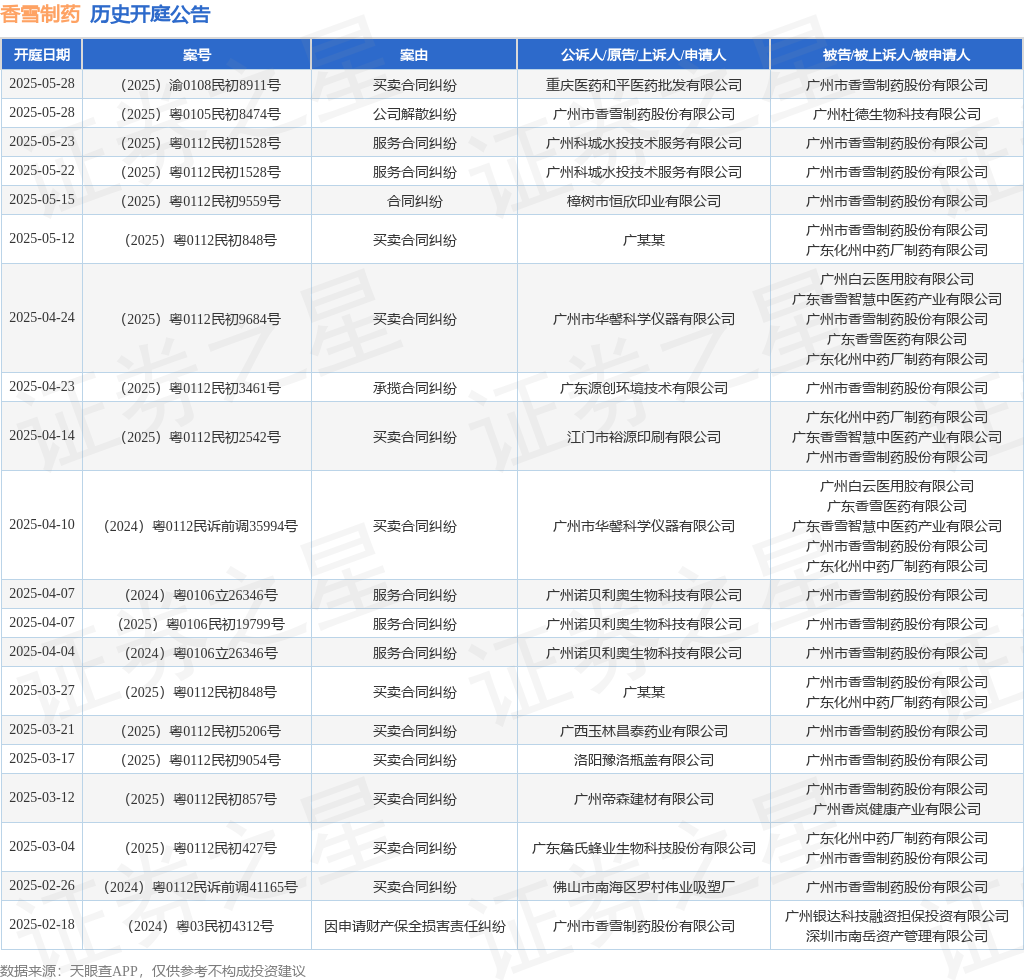Click plaintiff 佛山市南海区罗村伟业吸塑厂
The image size is (1024, 980).
click(x=644, y=887)
